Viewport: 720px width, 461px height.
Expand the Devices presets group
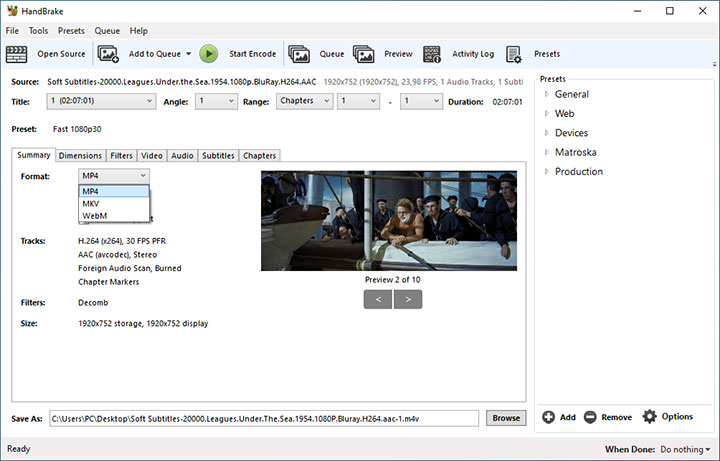tap(546, 133)
